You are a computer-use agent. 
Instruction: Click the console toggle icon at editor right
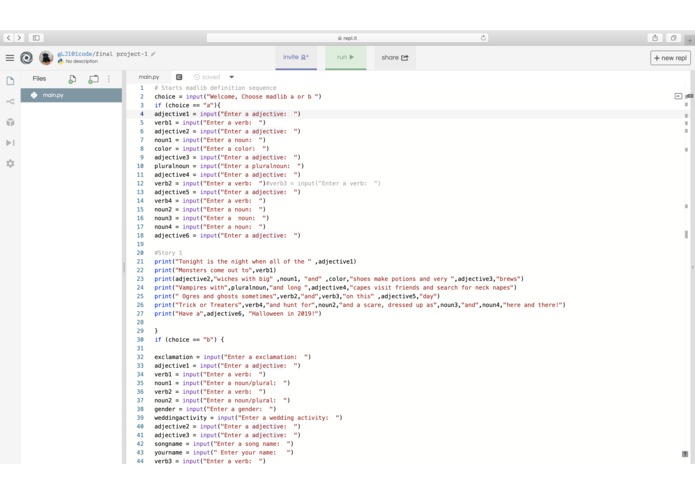click(678, 96)
